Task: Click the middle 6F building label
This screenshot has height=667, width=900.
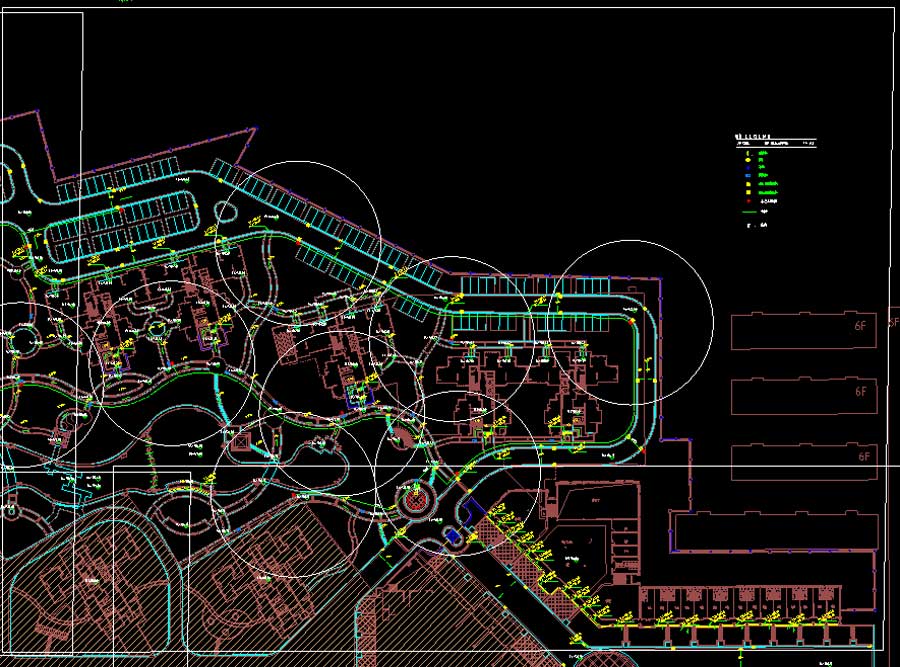Action: [860, 391]
